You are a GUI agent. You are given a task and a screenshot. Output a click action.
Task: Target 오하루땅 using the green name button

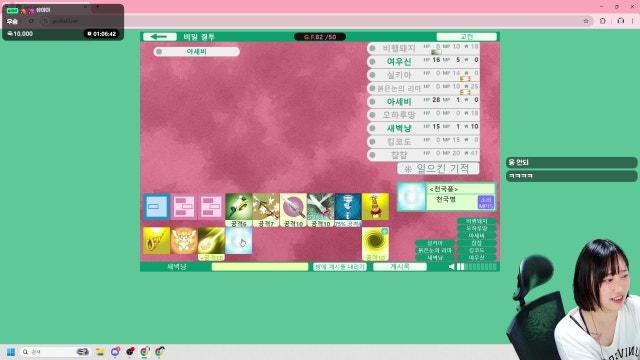coord(476,229)
